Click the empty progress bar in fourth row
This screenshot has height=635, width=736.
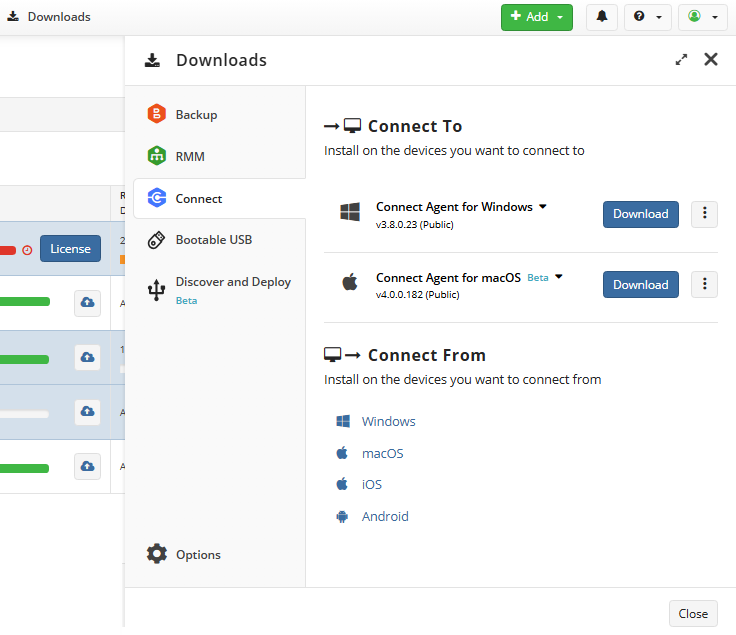tap(24, 414)
